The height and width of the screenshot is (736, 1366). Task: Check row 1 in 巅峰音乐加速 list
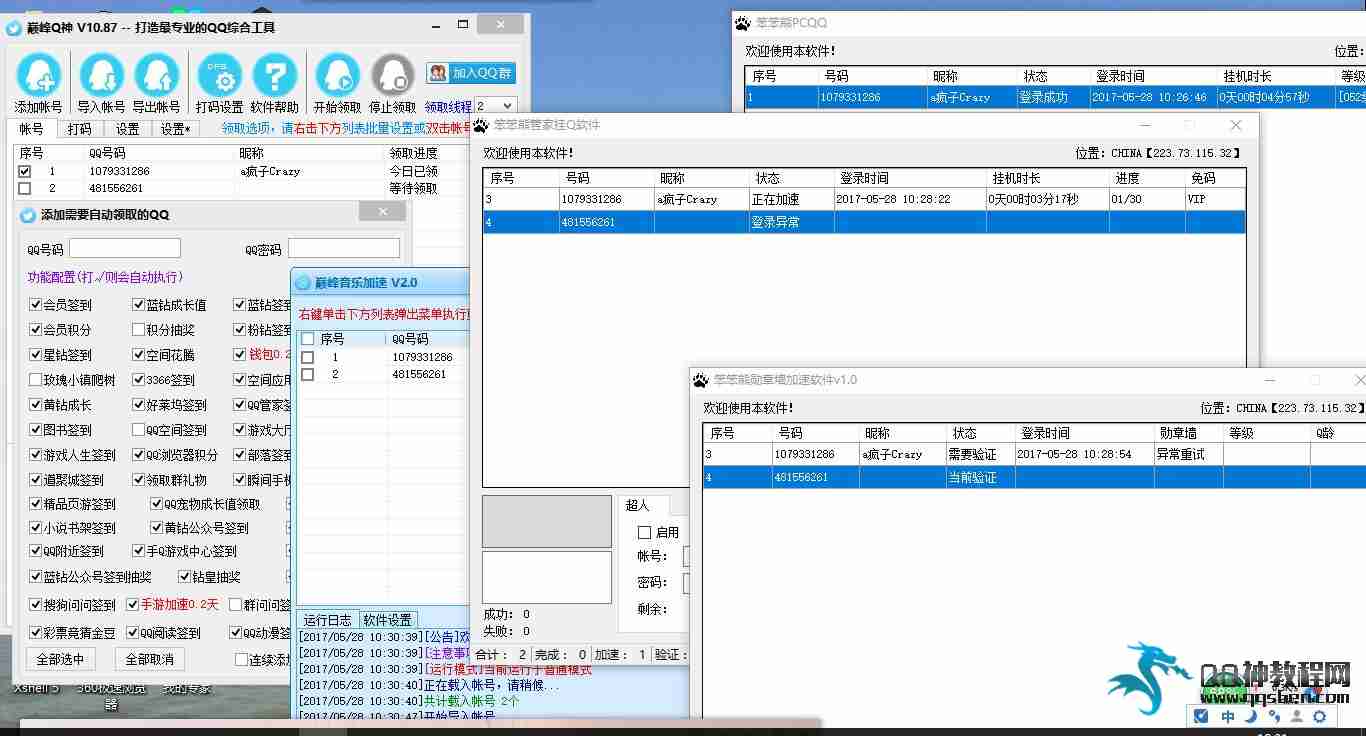pyautogui.click(x=308, y=357)
